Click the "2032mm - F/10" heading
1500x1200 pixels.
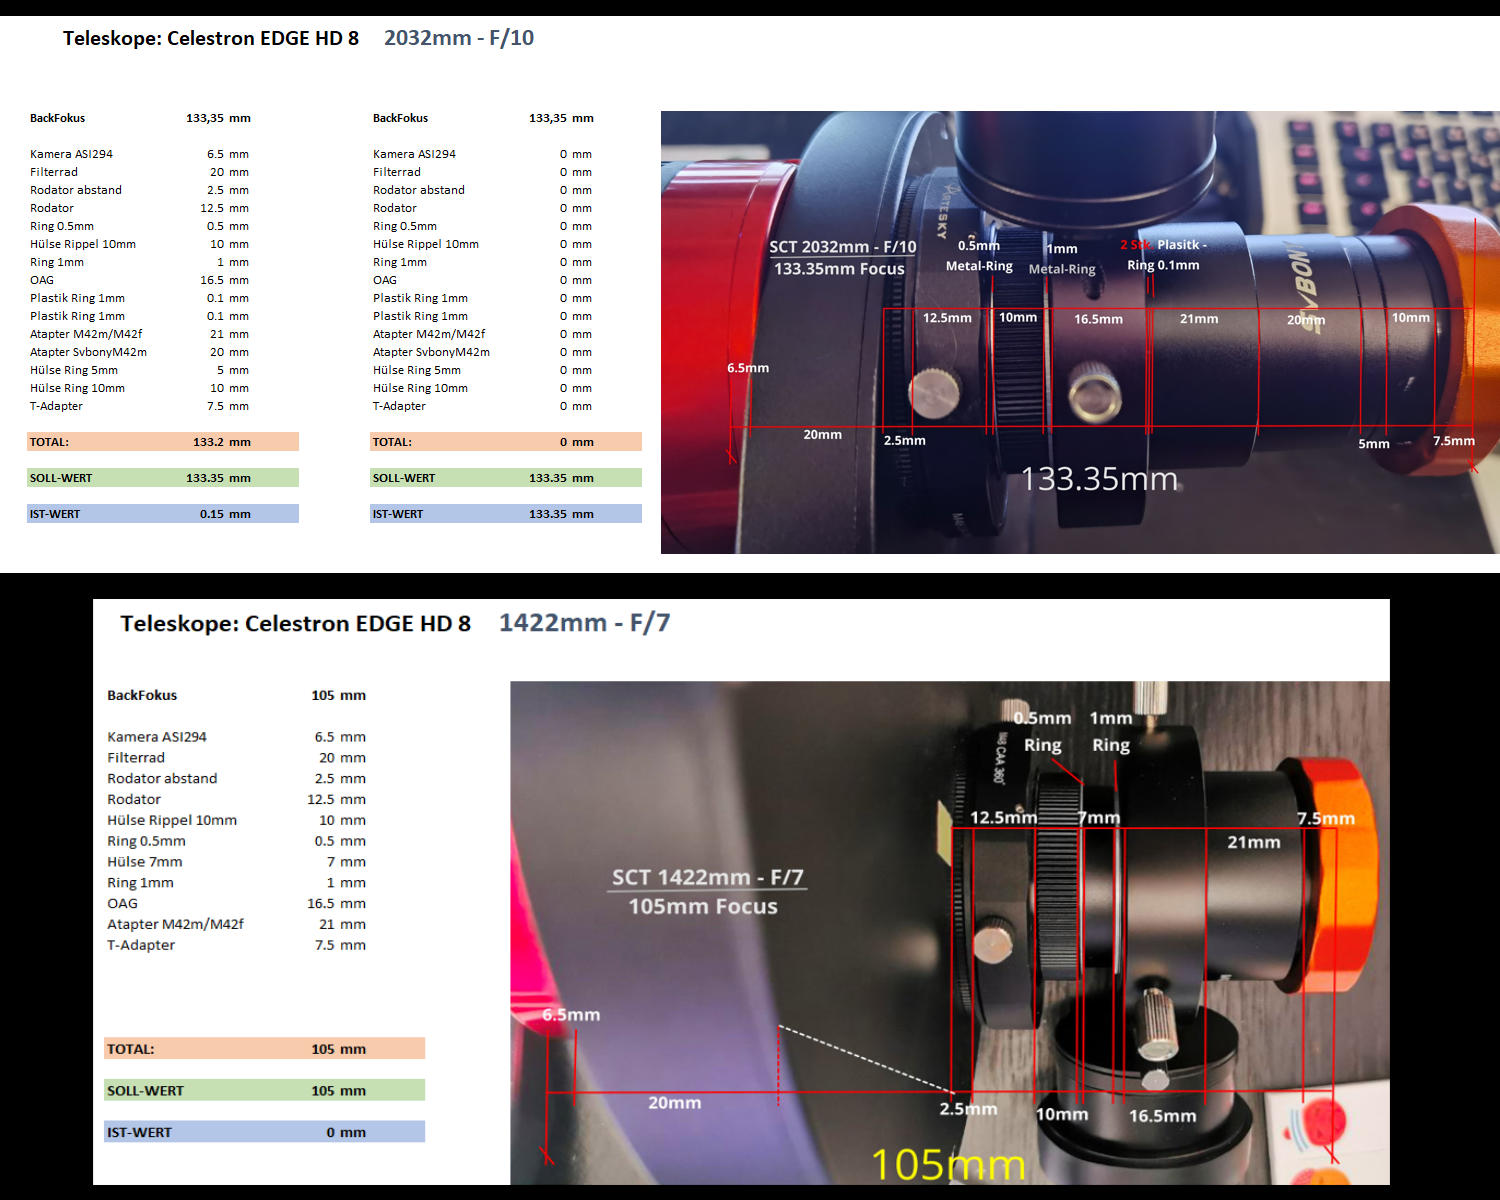459,38
